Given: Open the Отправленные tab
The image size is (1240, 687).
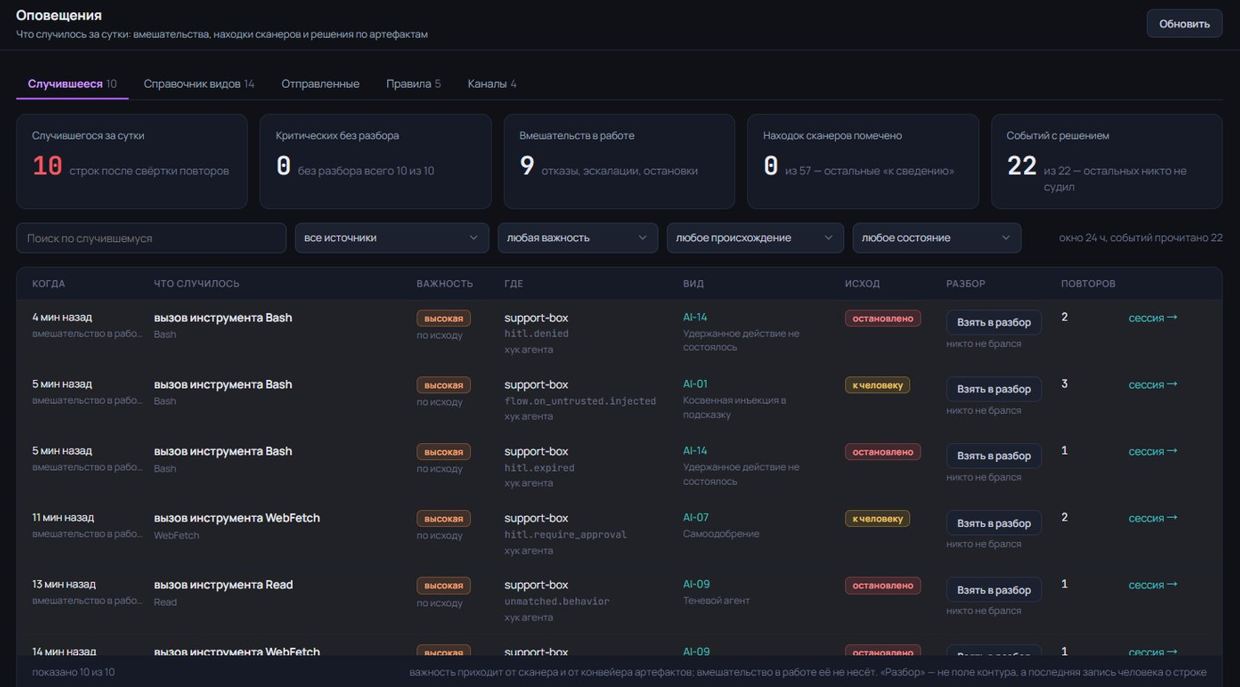Looking at the screenshot, I should tap(320, 84).
